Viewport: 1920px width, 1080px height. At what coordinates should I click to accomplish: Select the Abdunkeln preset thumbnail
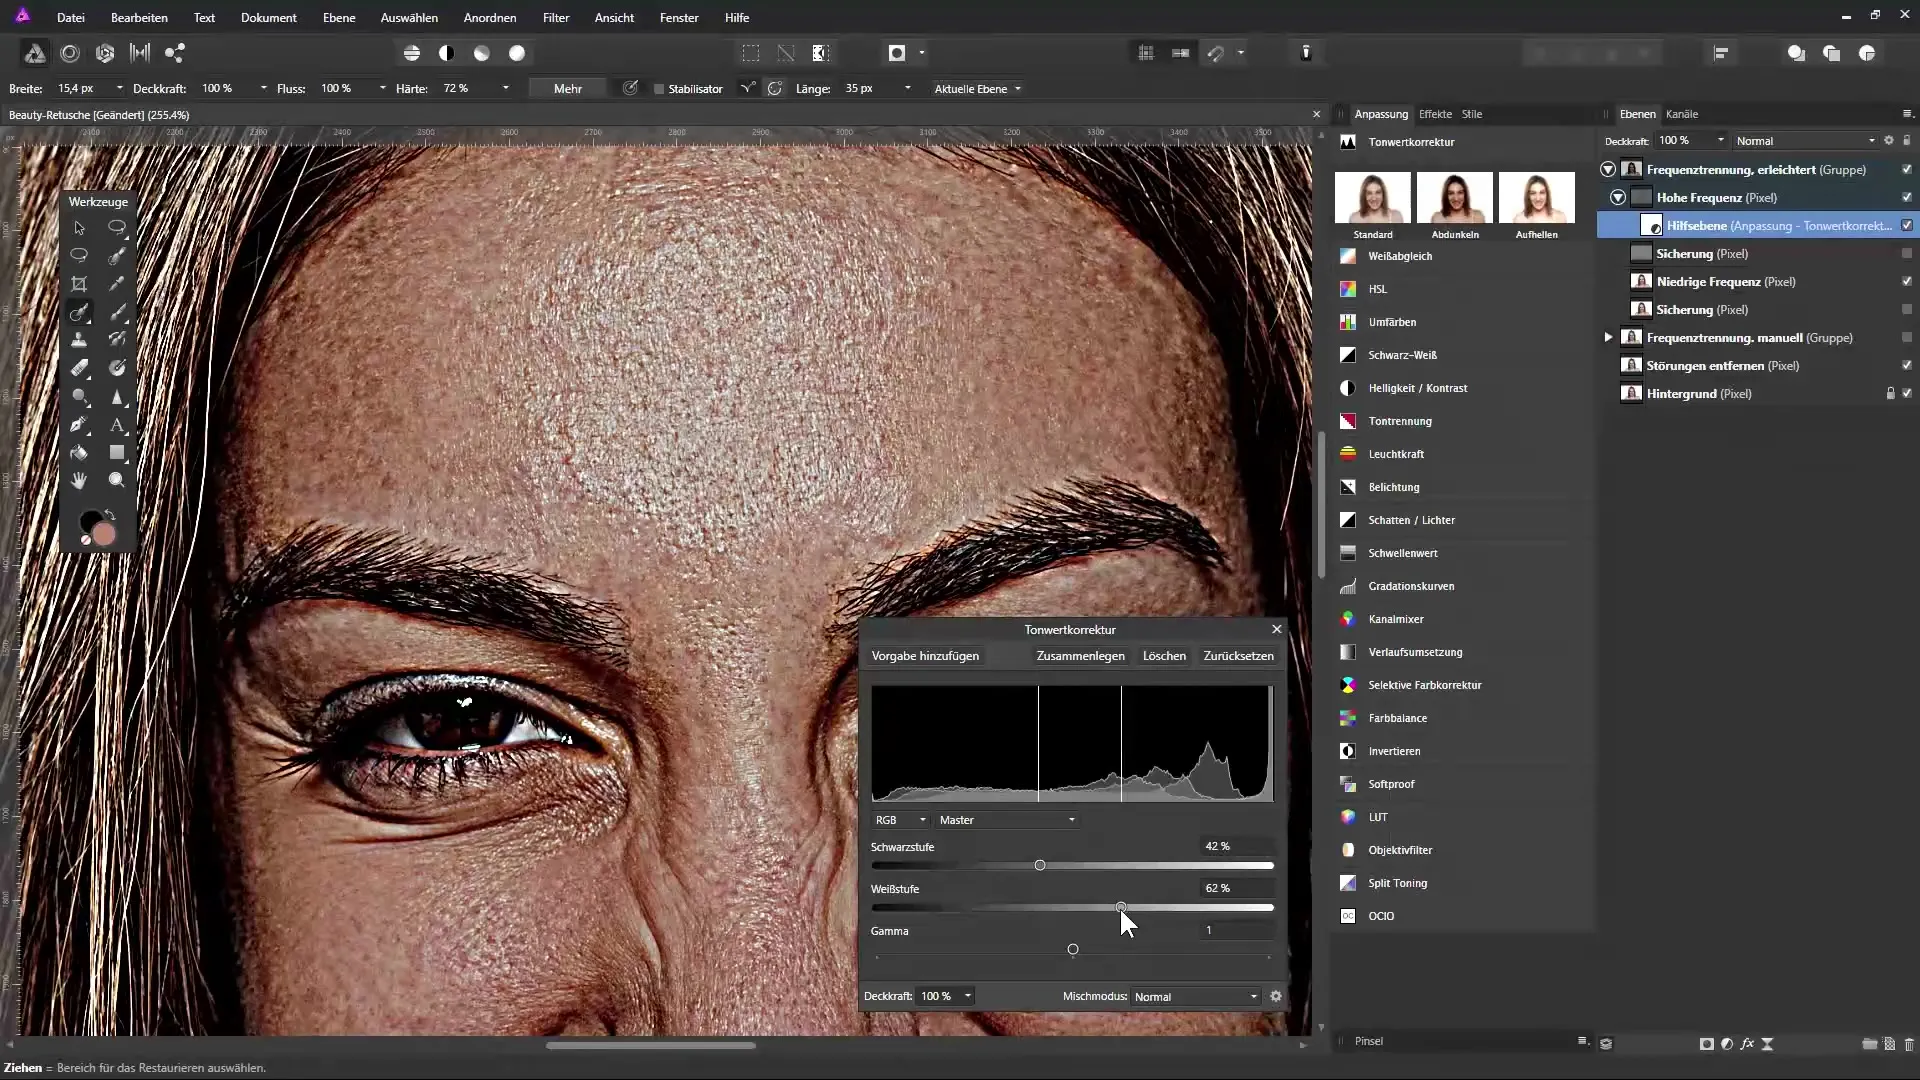[x=1455, y=198]
